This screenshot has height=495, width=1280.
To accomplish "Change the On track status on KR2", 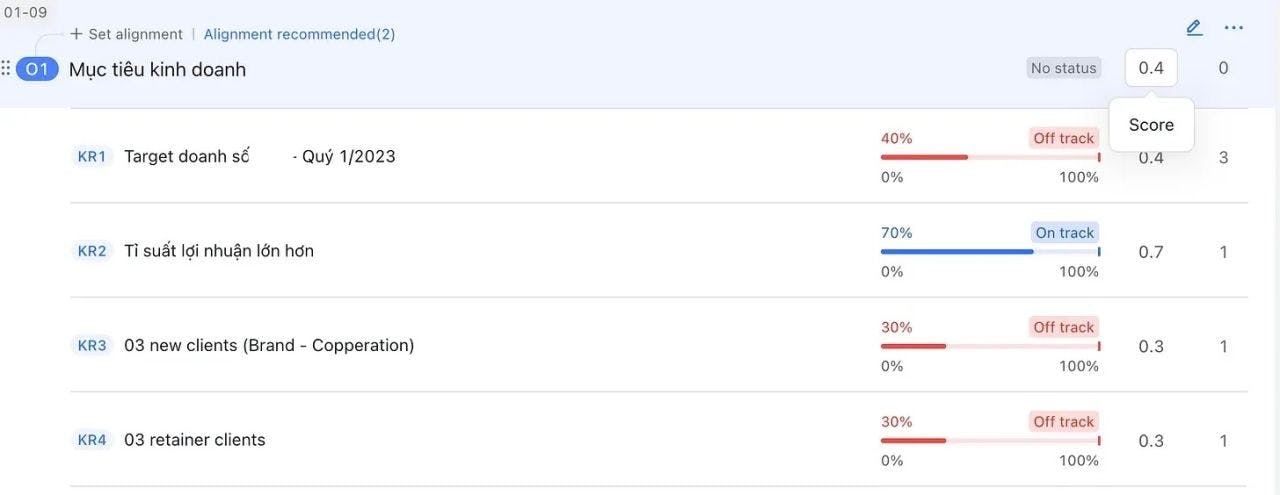I will click(1065, 233).
